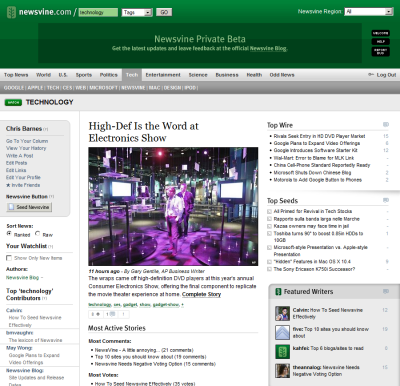Click the Log Out link
Image resolution: width=400 pixels, height=386 pixels.
click(386, 75)
